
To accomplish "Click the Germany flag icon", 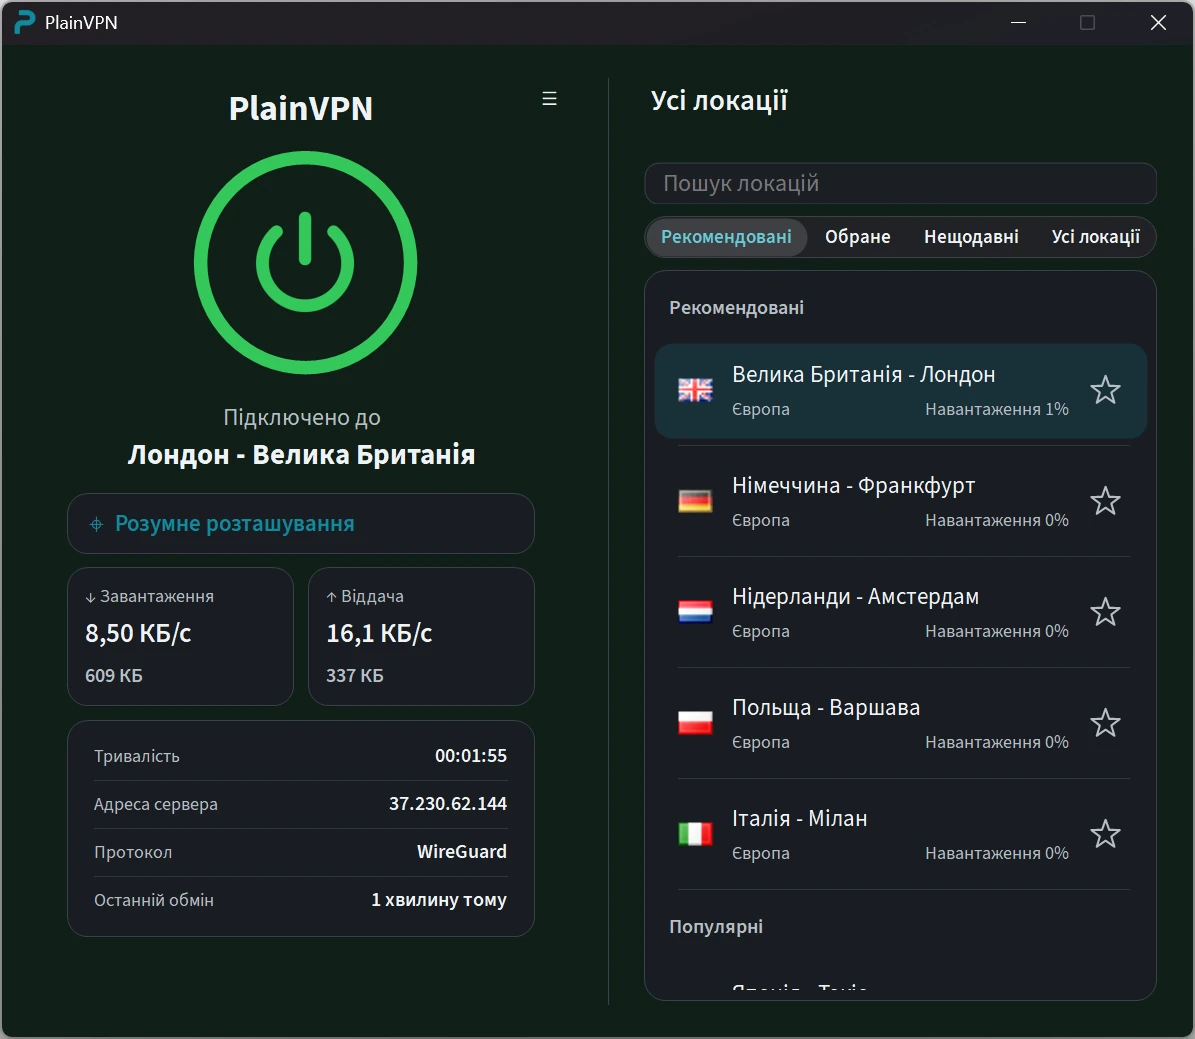I will pyautogui.click(x=695, y=501).
